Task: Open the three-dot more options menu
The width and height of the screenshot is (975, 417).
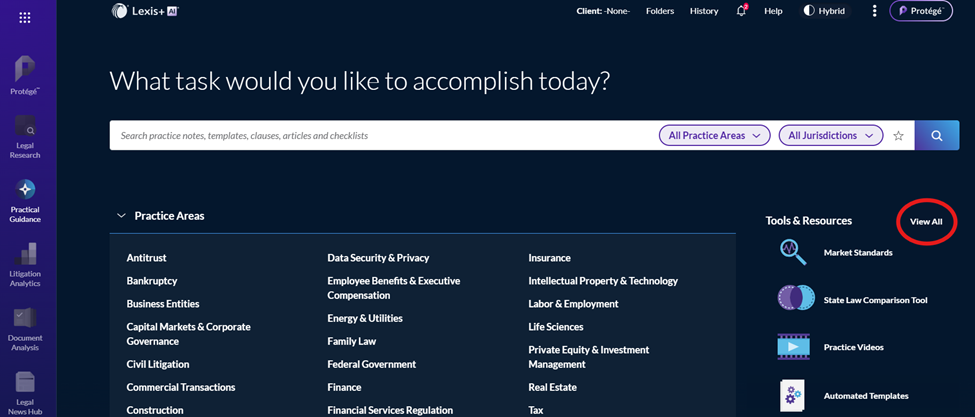Action: tap(874, 11)
